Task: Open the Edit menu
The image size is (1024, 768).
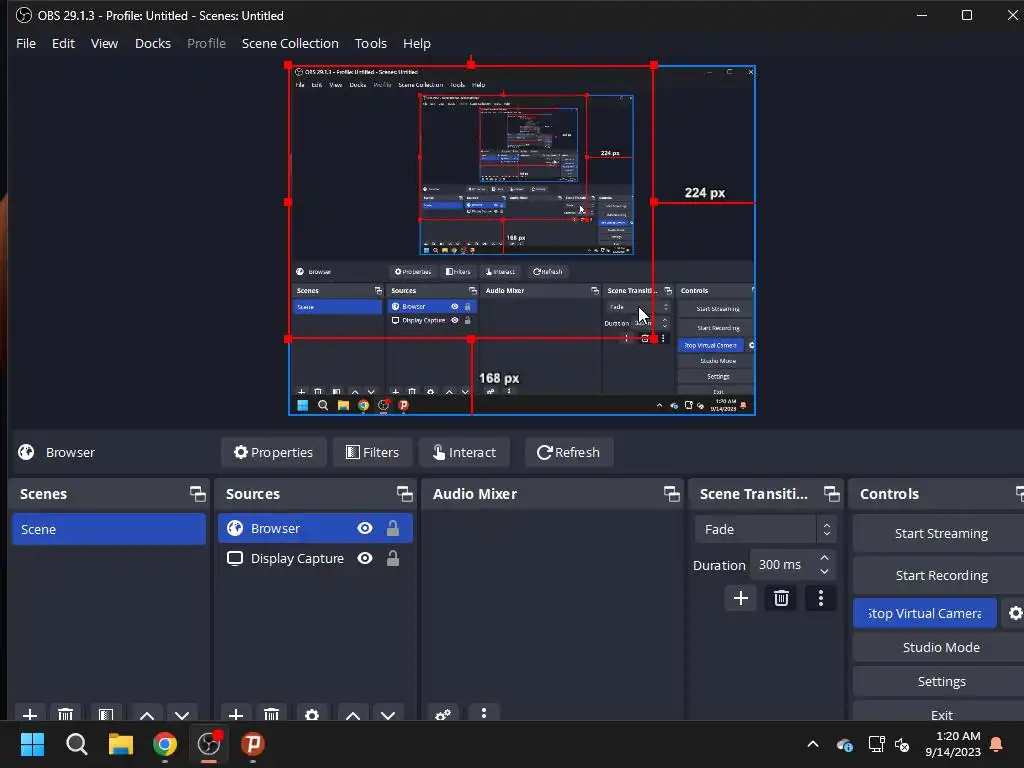Action: tap(63, 43)
